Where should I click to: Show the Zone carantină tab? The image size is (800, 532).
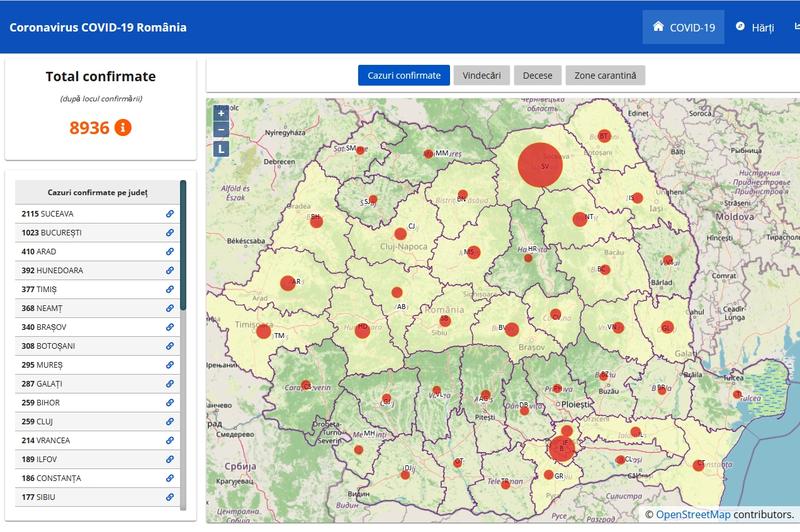click(605, 76)
